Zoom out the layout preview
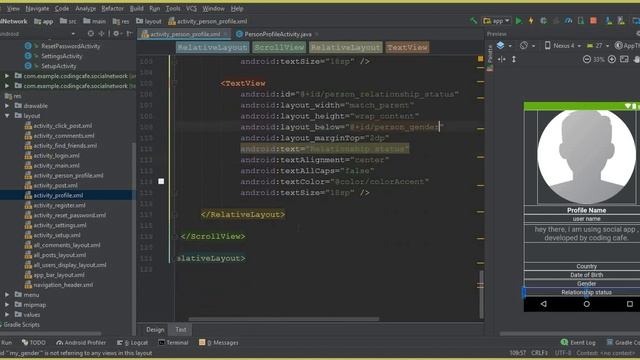 tap(587, 59)
